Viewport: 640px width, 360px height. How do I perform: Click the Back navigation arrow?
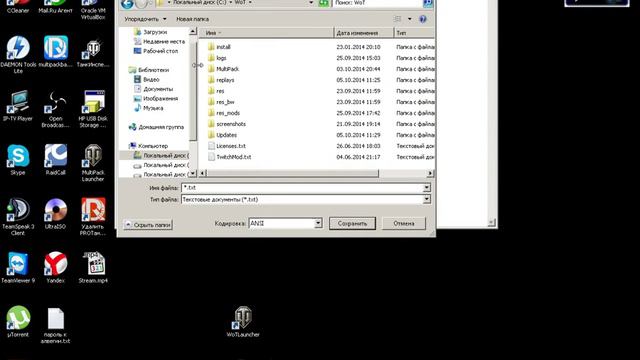tap(127, 4)
